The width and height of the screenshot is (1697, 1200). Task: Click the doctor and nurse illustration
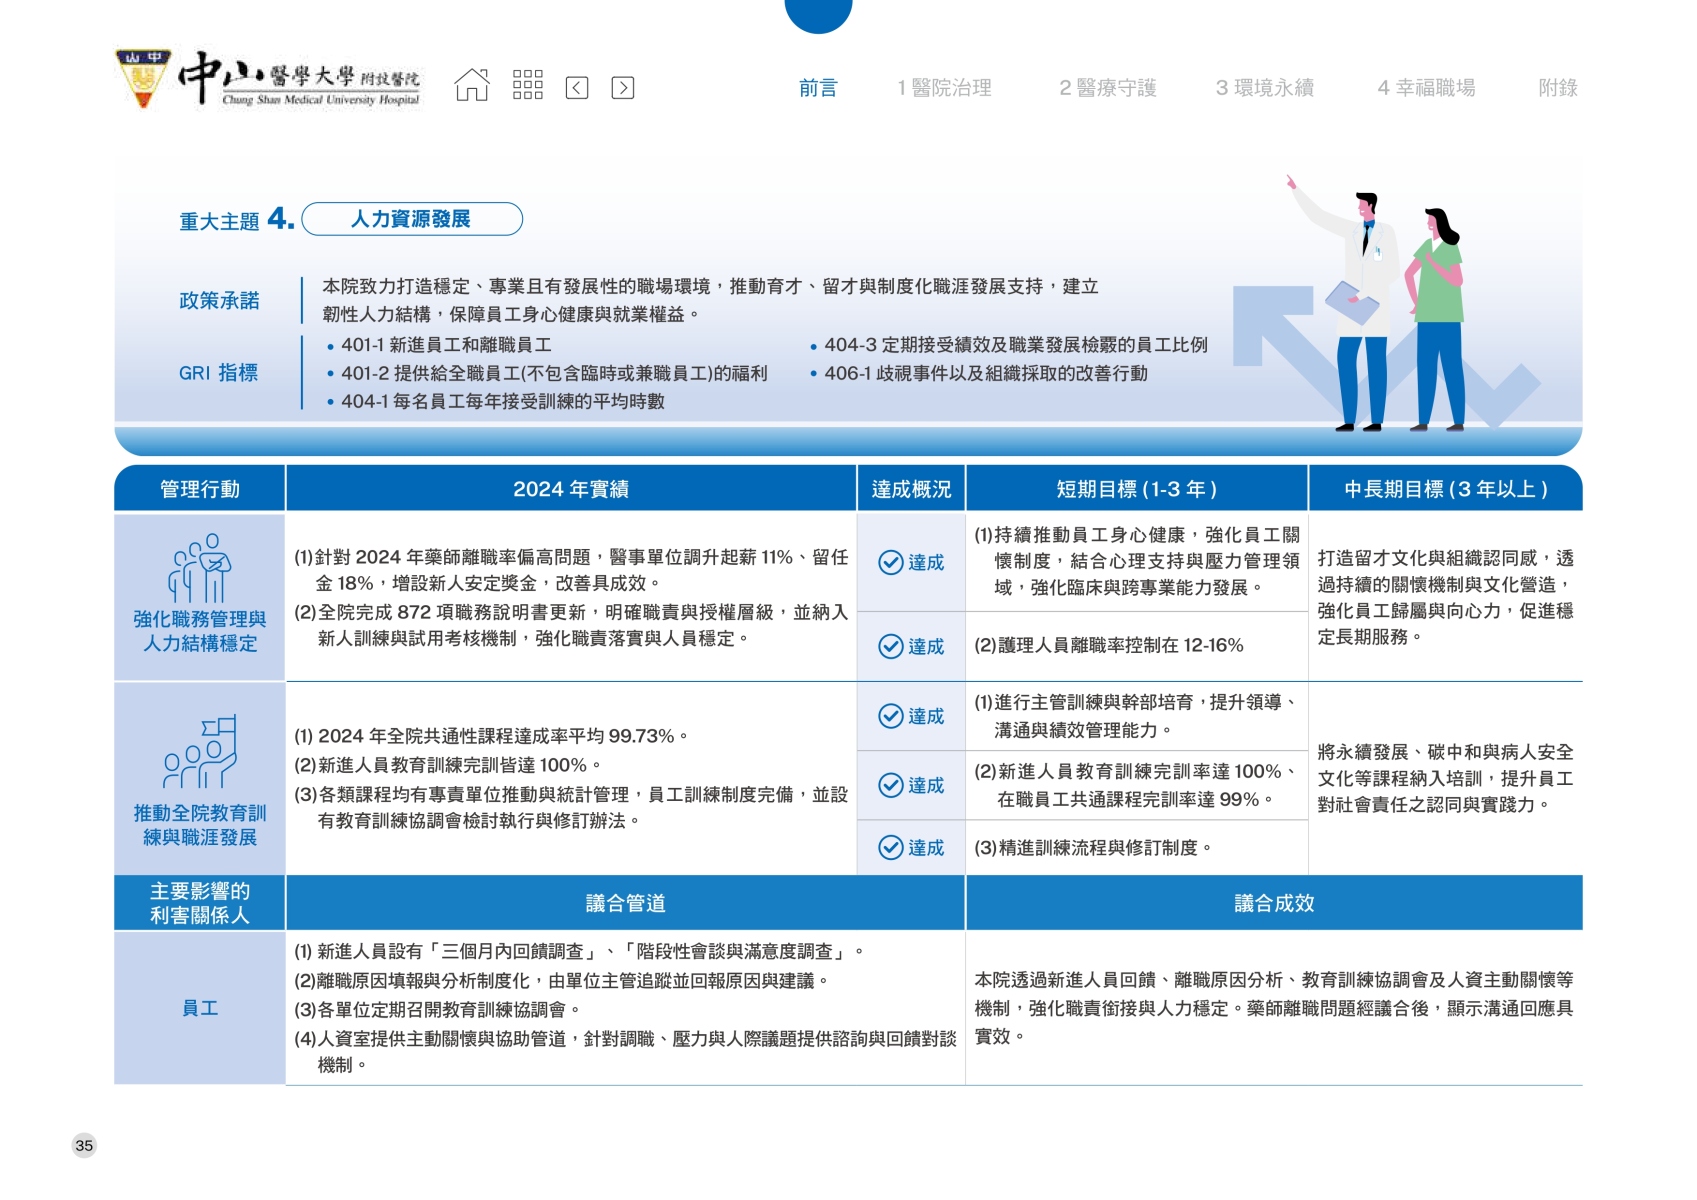1400,310
